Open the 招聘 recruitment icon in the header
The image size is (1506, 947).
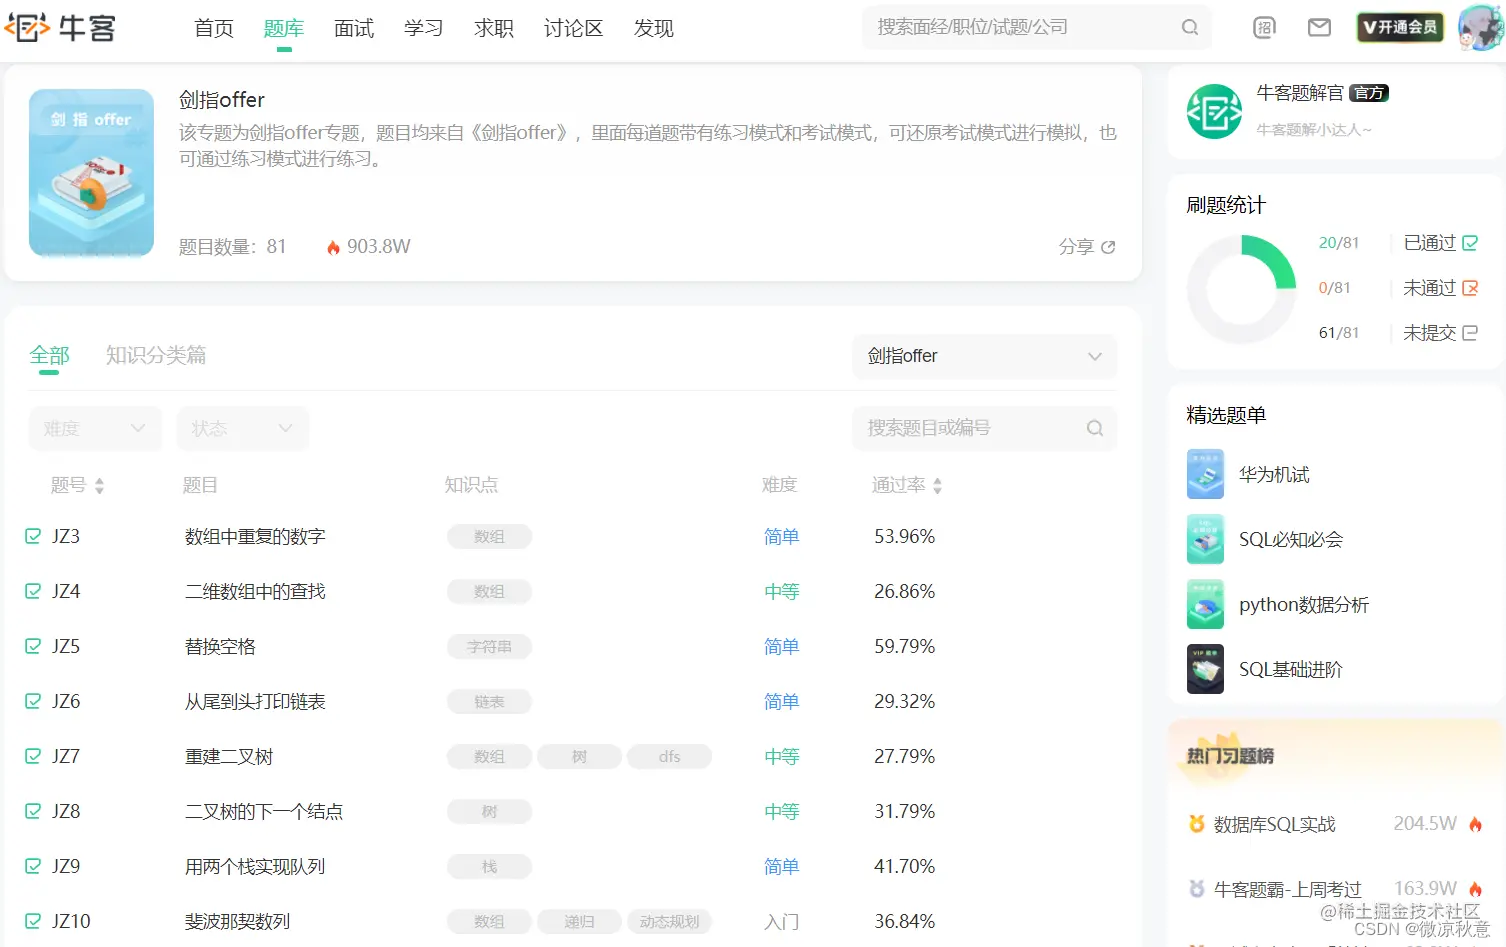click(x=1264, y=27)
